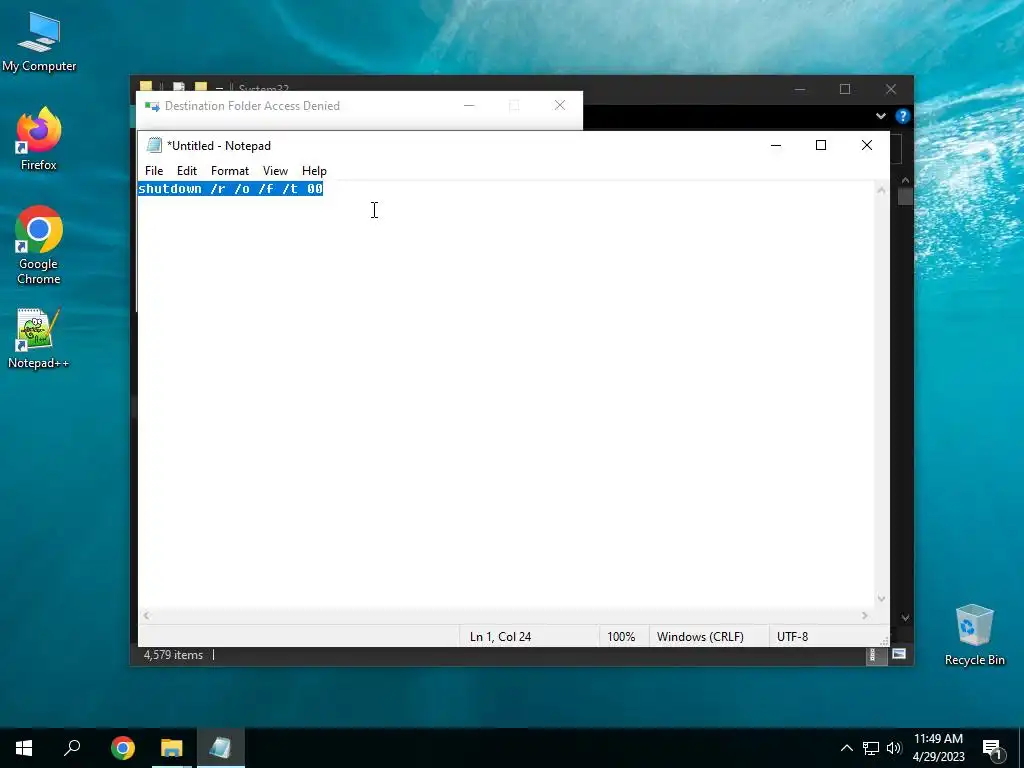Click the File Explorer folder title icon
The image size is (1024, 768).
tap(146, 86)
